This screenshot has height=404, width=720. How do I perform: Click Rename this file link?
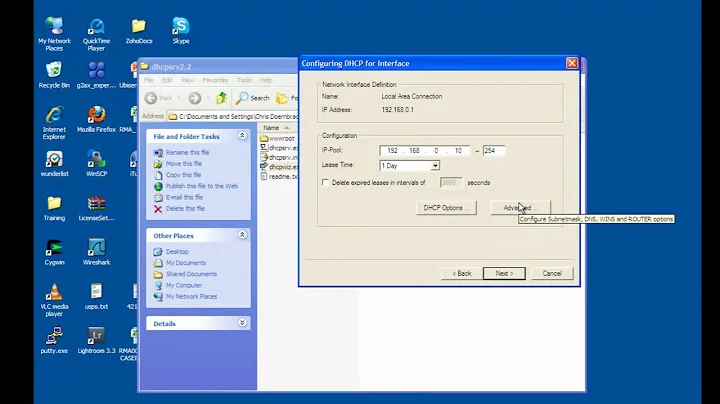point(187,152)
